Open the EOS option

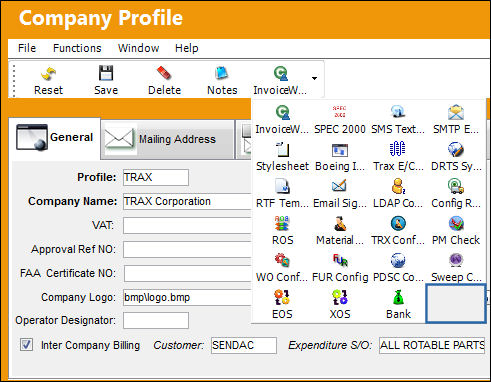point(282,304)
